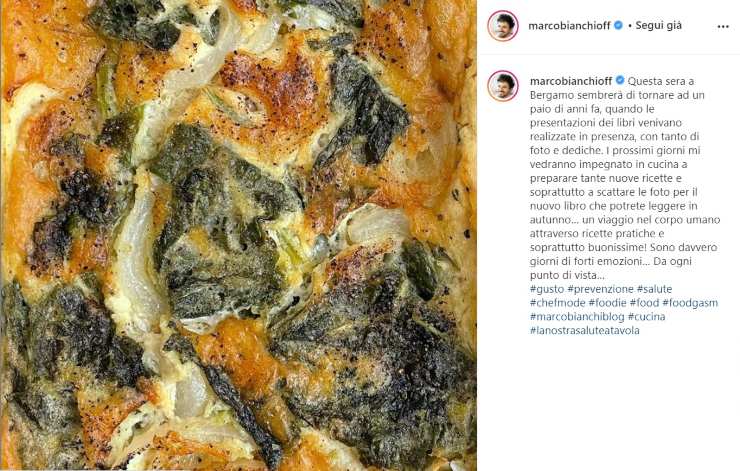Viewport: 740px width, 471px height.
Task: Toggle the 'Segui già' following button
Action: coord(658,25)
